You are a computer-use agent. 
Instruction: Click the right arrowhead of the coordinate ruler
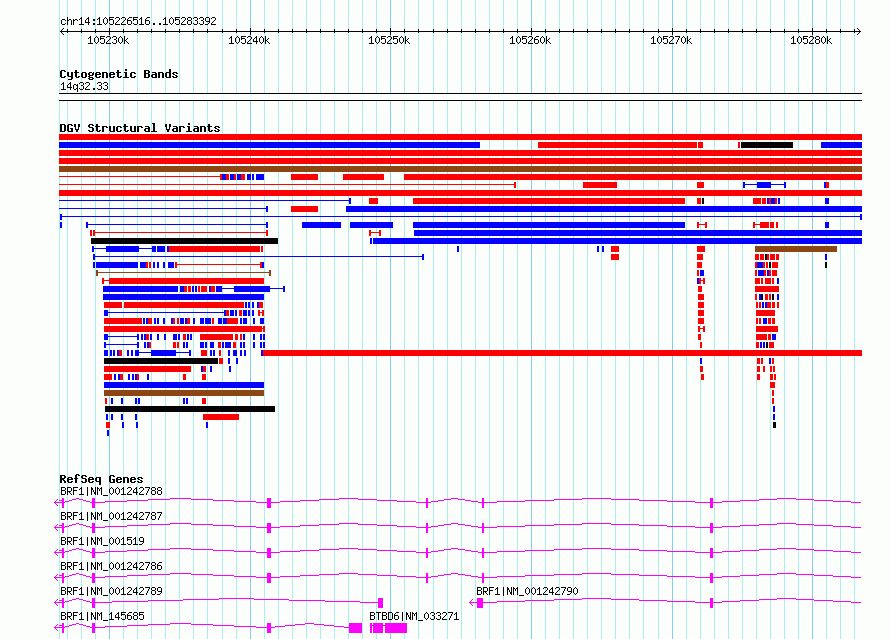858,32
